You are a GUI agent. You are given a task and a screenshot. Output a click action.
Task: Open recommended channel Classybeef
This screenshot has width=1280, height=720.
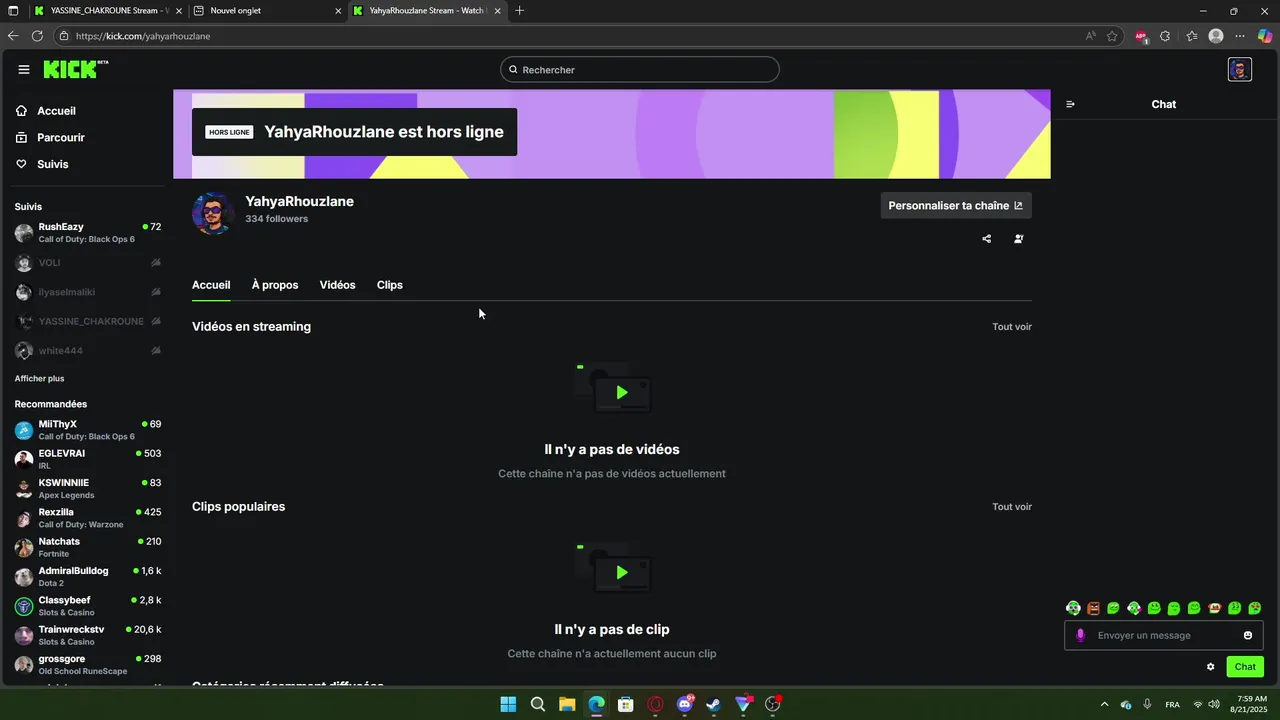point(88,606)
